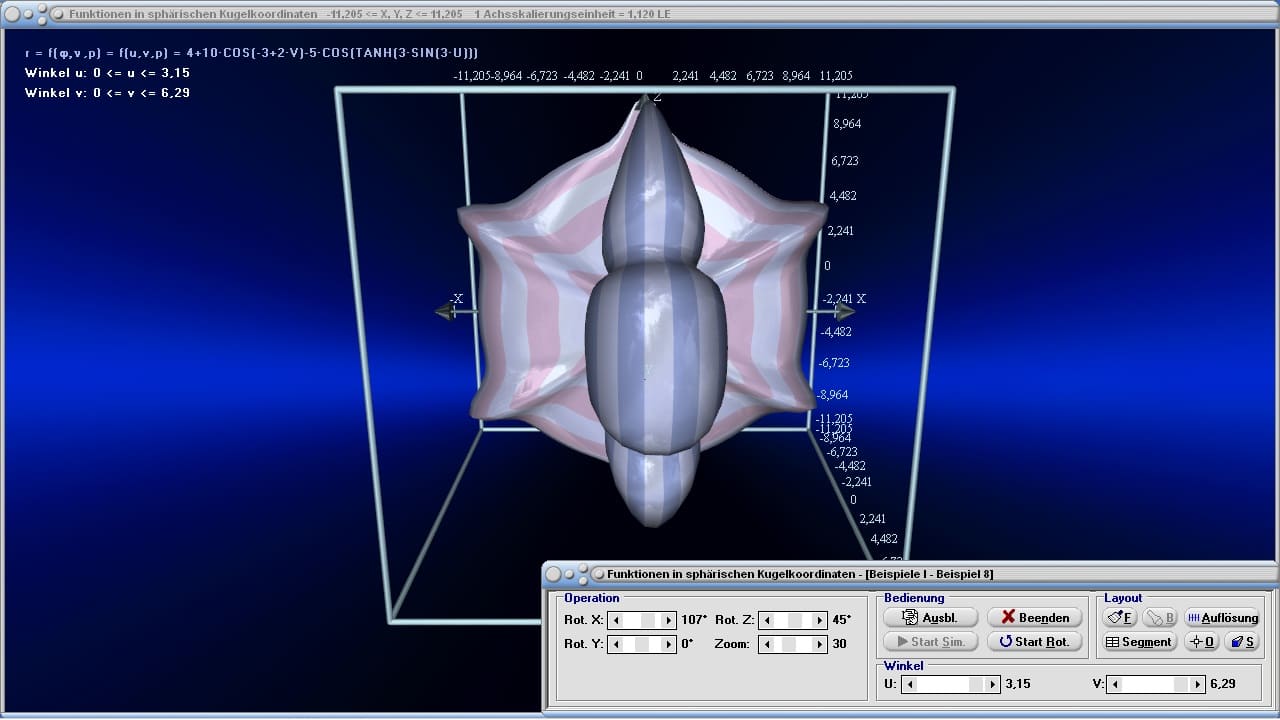Open the Auflösung resolution button
The image size is (1280, 720).
1222,618
